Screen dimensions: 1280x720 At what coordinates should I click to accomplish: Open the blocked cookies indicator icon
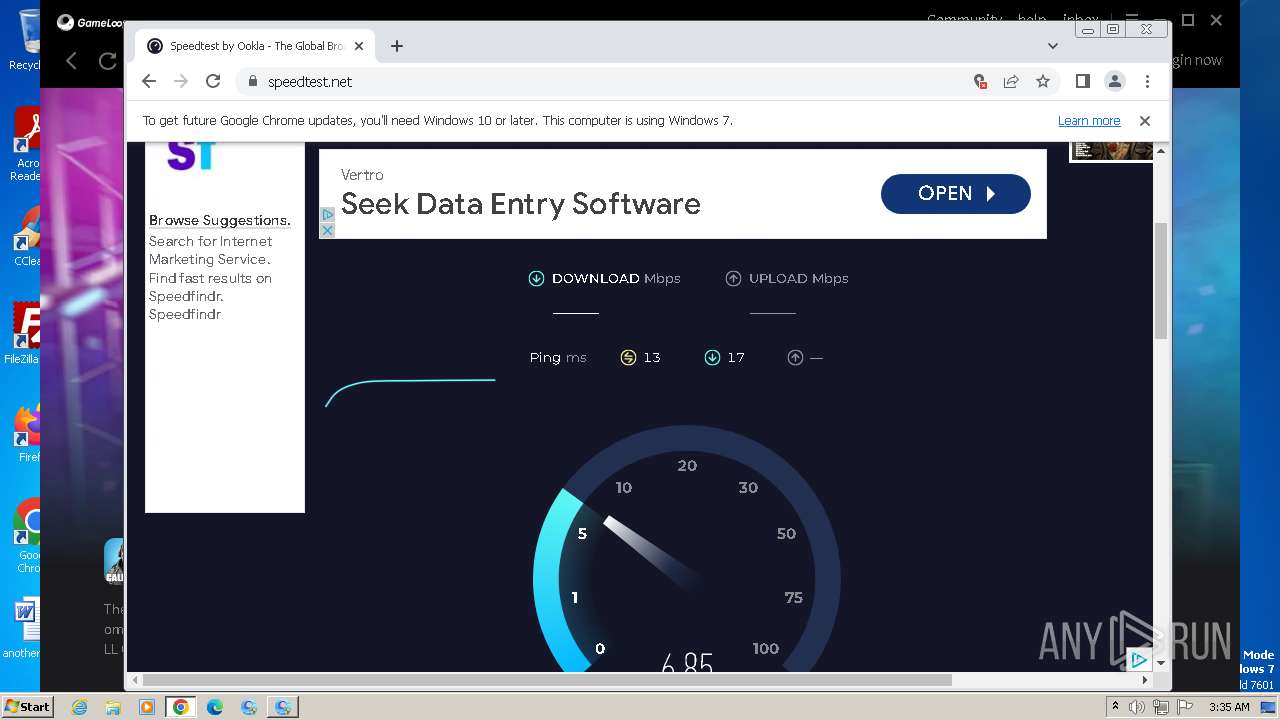click(x=980, y=82)
